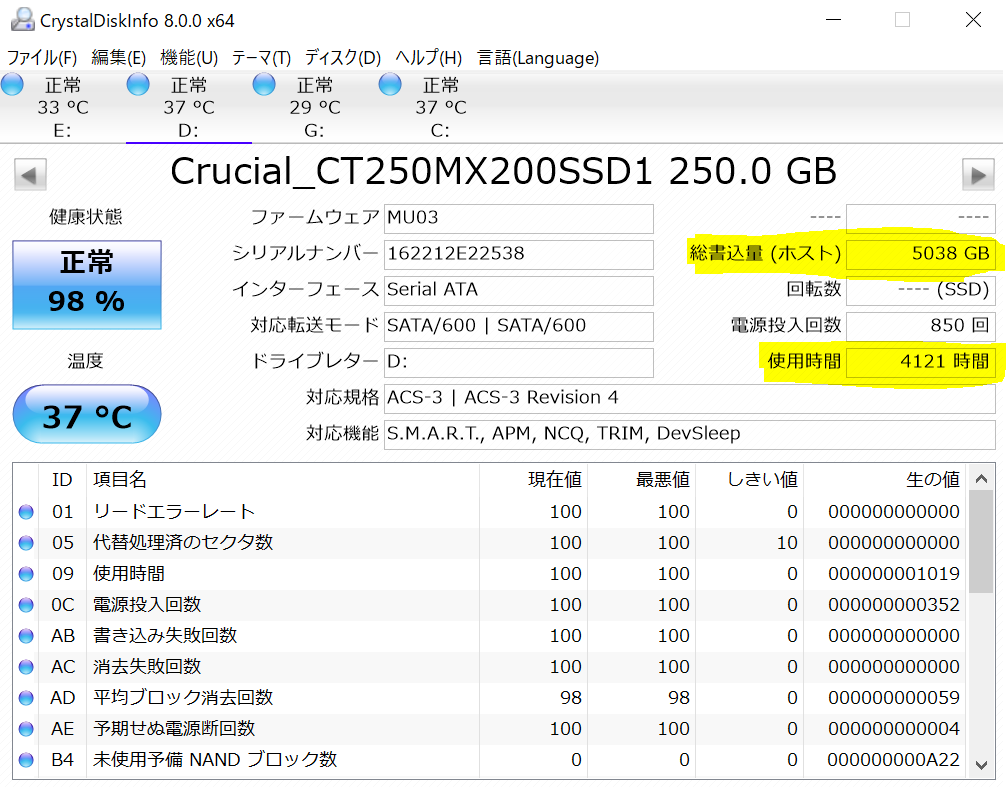Go to next disk with right arrow

coord(977,175)
